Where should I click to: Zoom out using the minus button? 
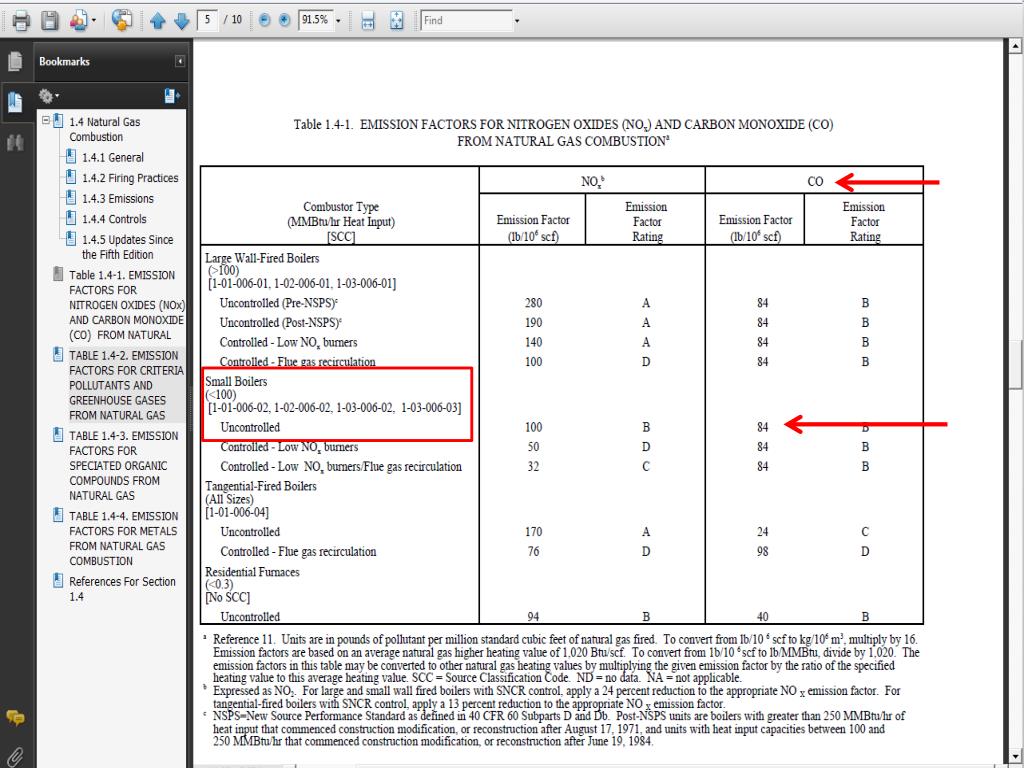pos(264,20)
